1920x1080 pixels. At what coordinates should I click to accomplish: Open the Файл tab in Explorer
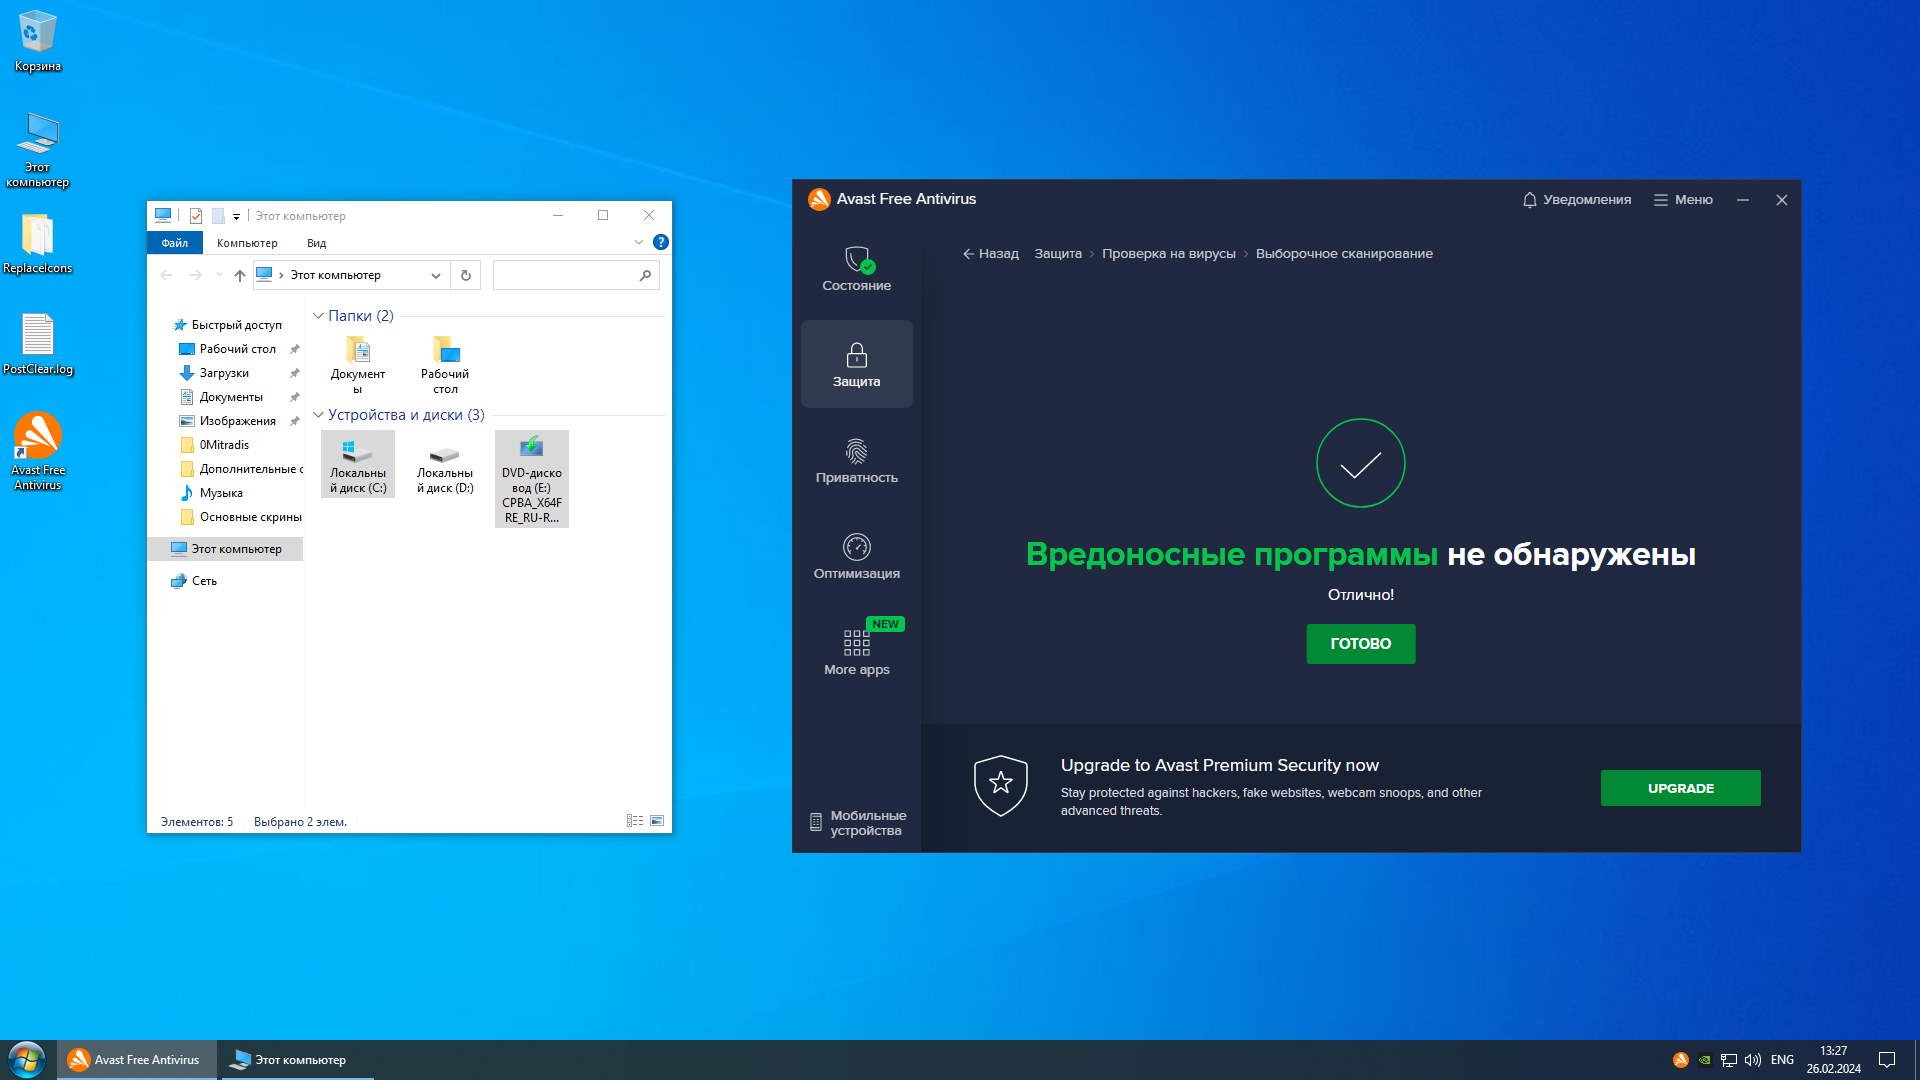(x=174, y=243)
